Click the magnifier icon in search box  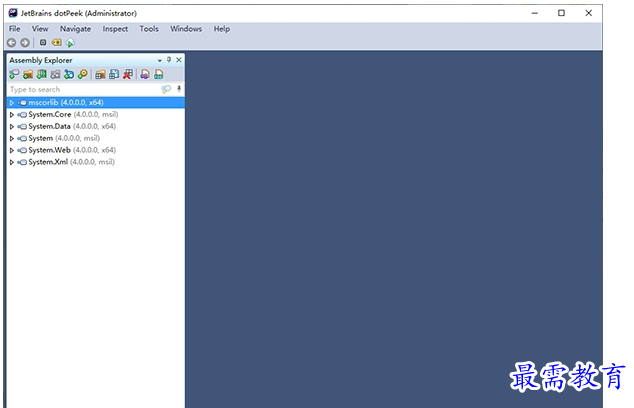(x=166, y=89)
